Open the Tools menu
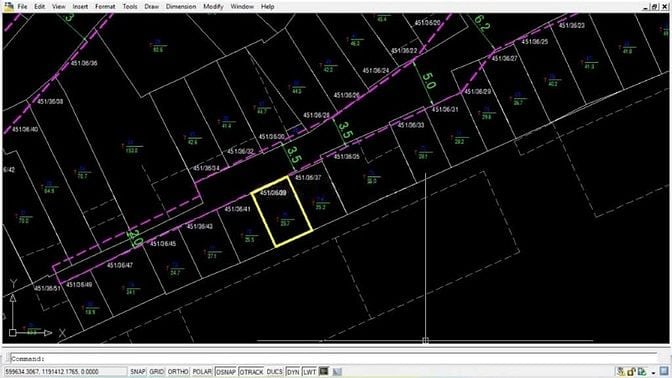Viewport: 672px width, 378px height. 130,6
